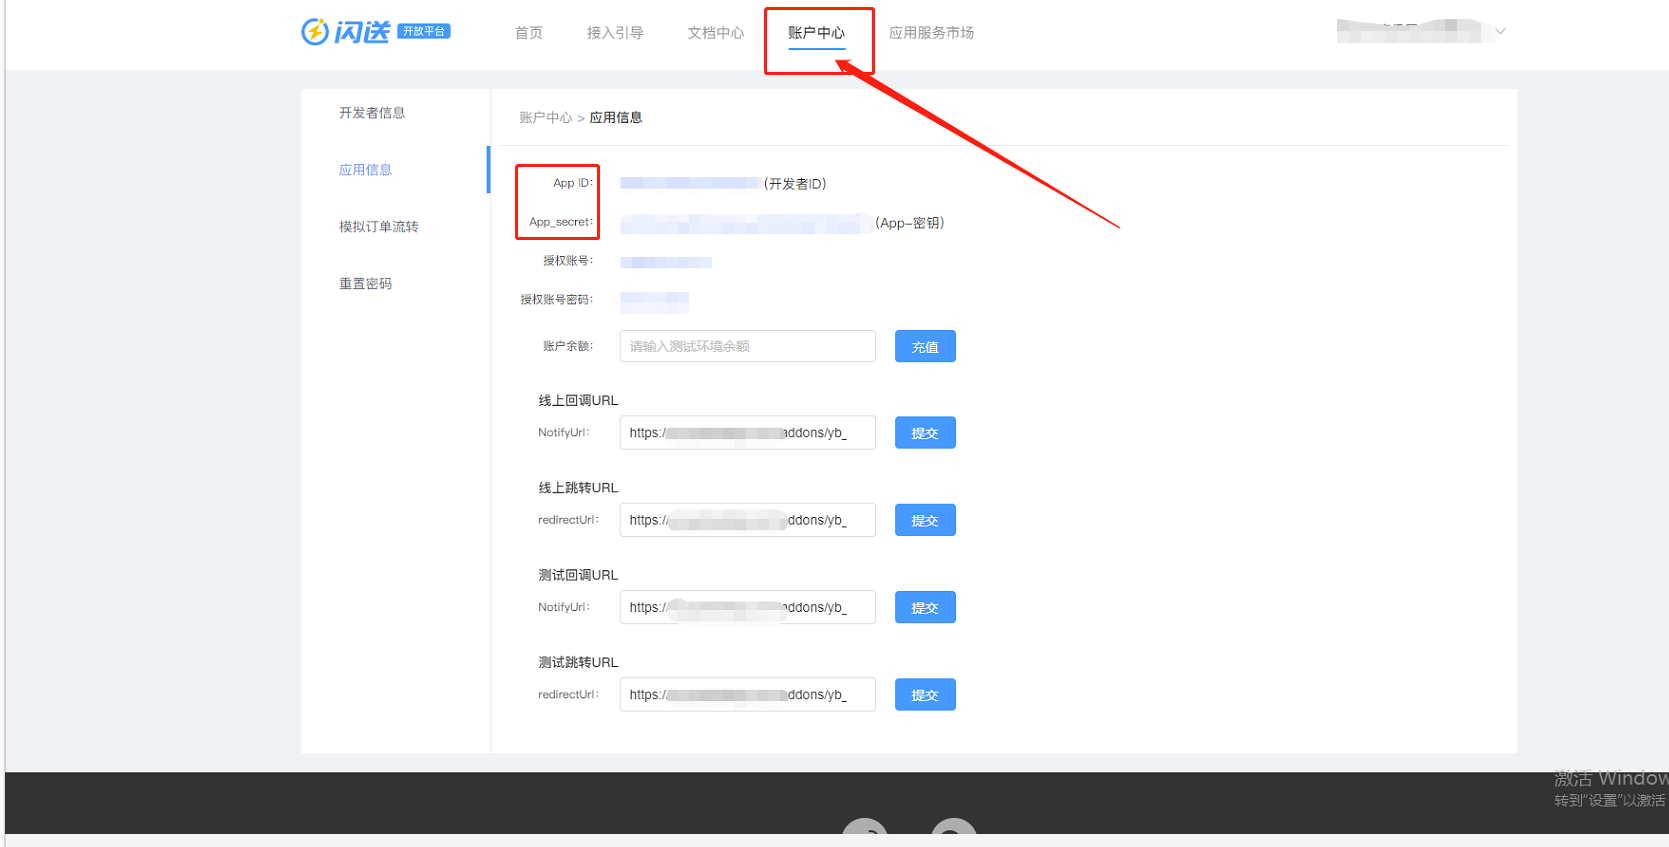Select 模拟订单流转 in the sidebar
The height and width of the screenshot is (847, 1669).
(x=379, y=227)
